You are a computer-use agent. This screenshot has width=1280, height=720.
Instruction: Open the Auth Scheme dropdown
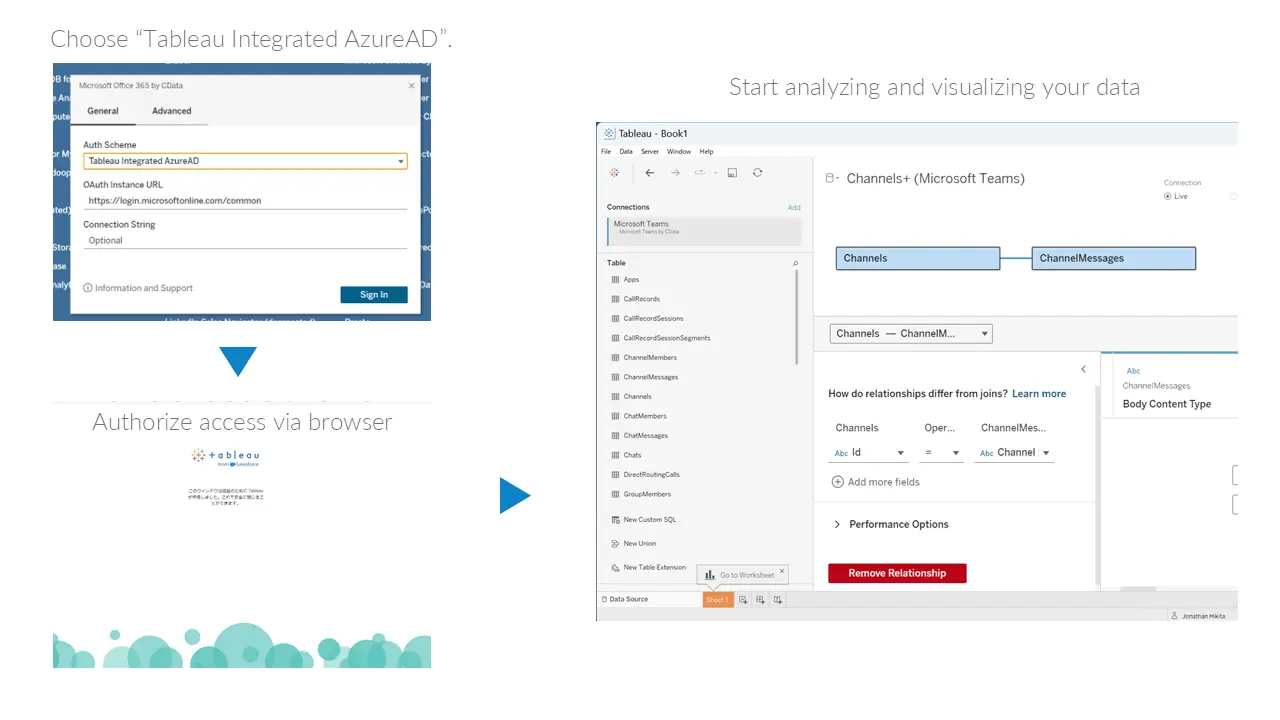point(400,160)
